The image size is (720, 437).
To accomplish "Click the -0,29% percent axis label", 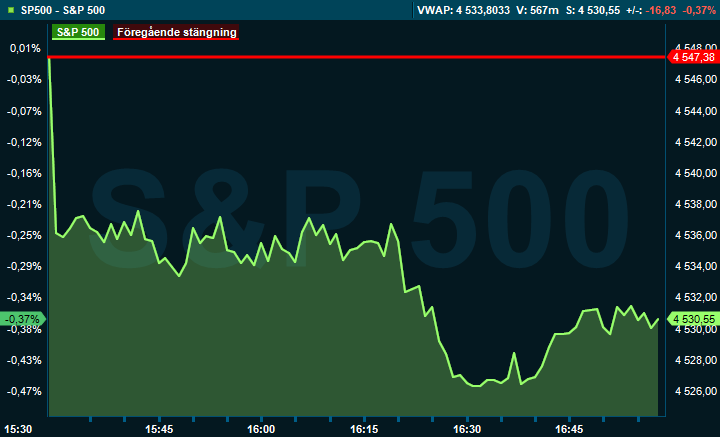I will [x=24, y=266].
